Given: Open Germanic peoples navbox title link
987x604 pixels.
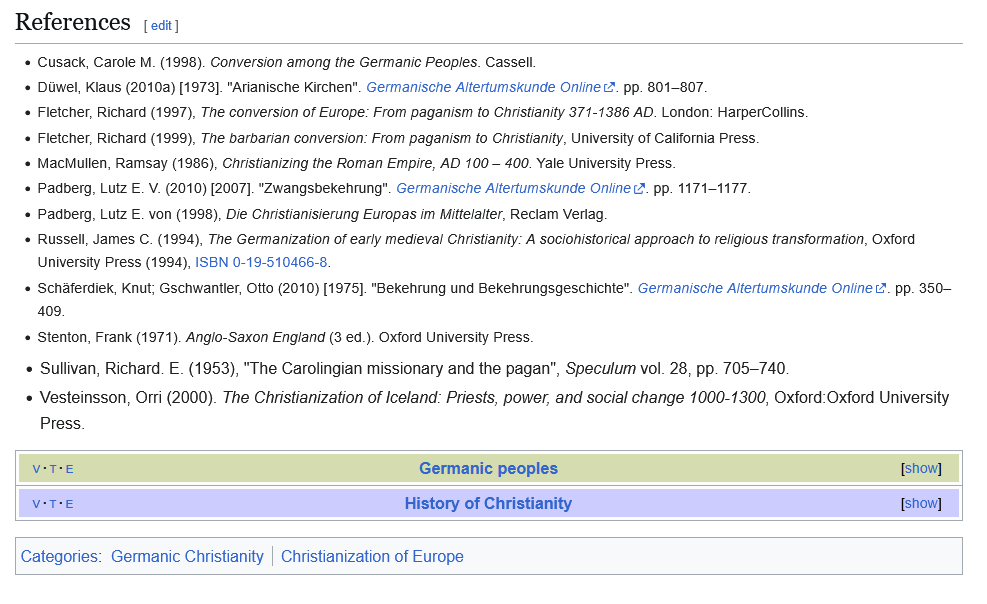Looking at the screenshot, I should 488,469.
